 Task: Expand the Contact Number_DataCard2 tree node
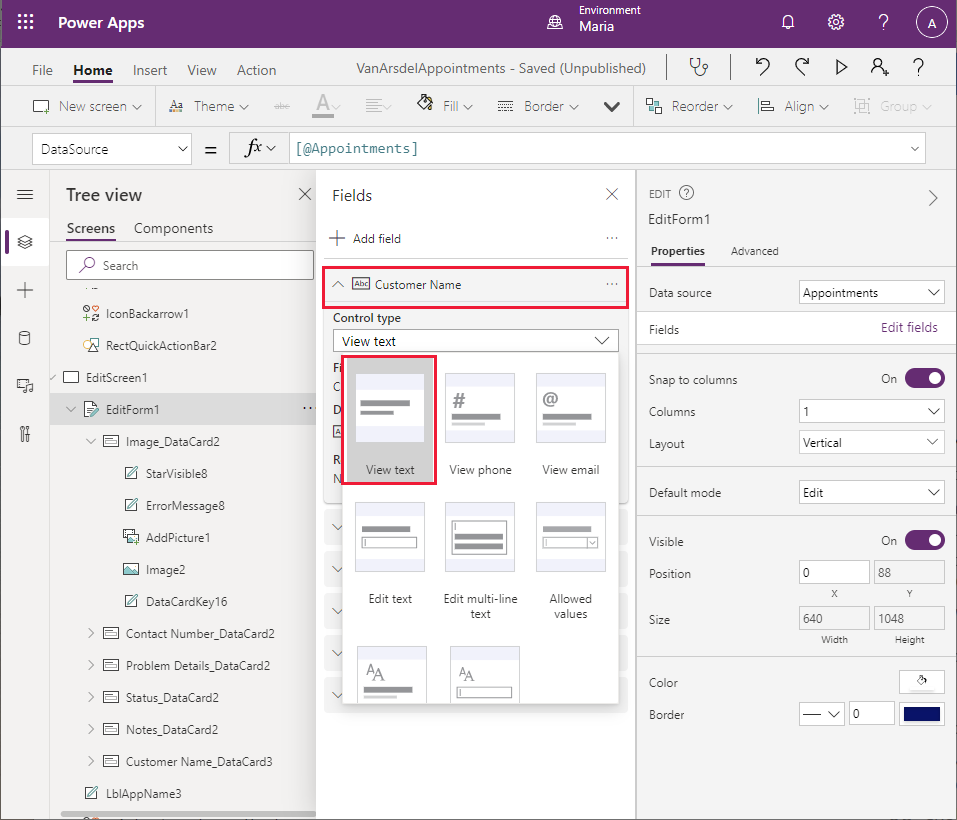coord(92,633)
